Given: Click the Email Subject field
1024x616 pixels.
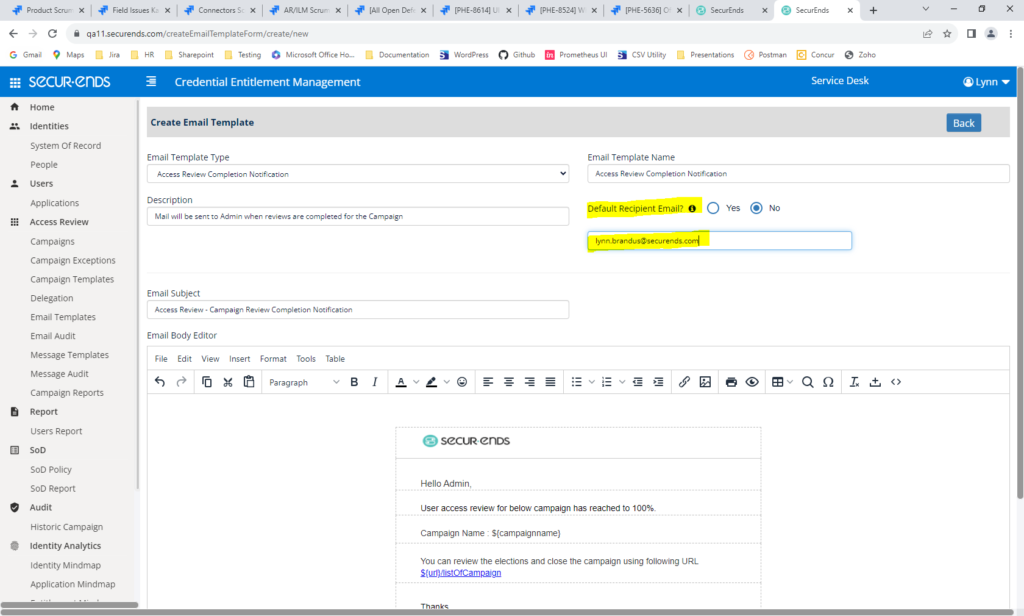Looking at the screenshot, I should (358, 310).
